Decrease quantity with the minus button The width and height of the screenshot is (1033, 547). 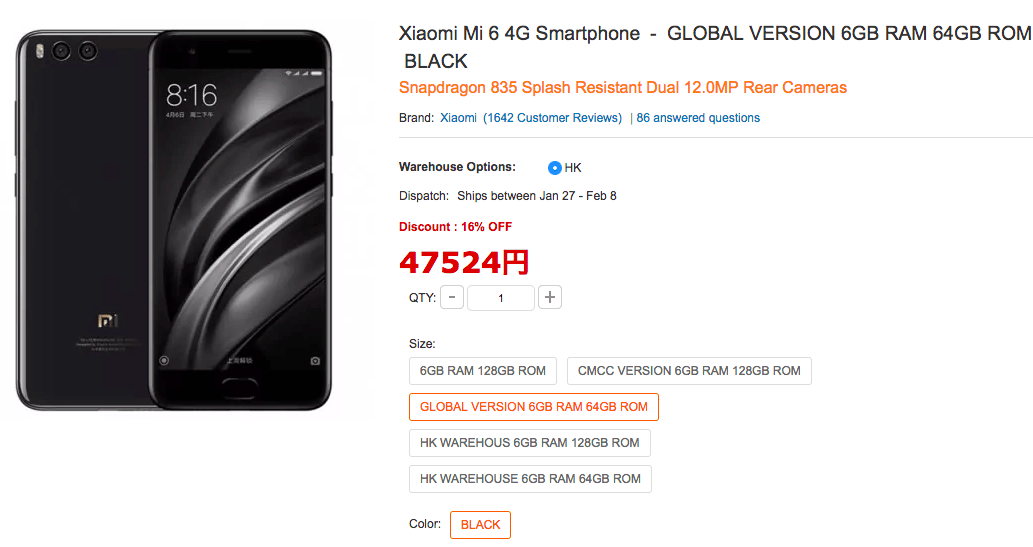(452, 297)
